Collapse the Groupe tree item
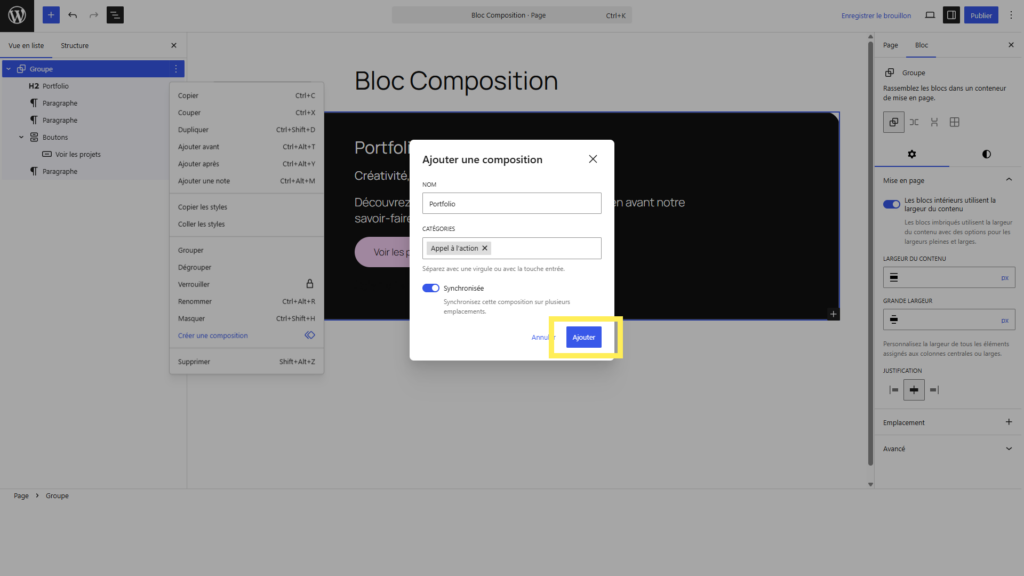Image resolution: width=1024 pixels, height=576 pixels. pyautogui.click(x=8, y=69)
